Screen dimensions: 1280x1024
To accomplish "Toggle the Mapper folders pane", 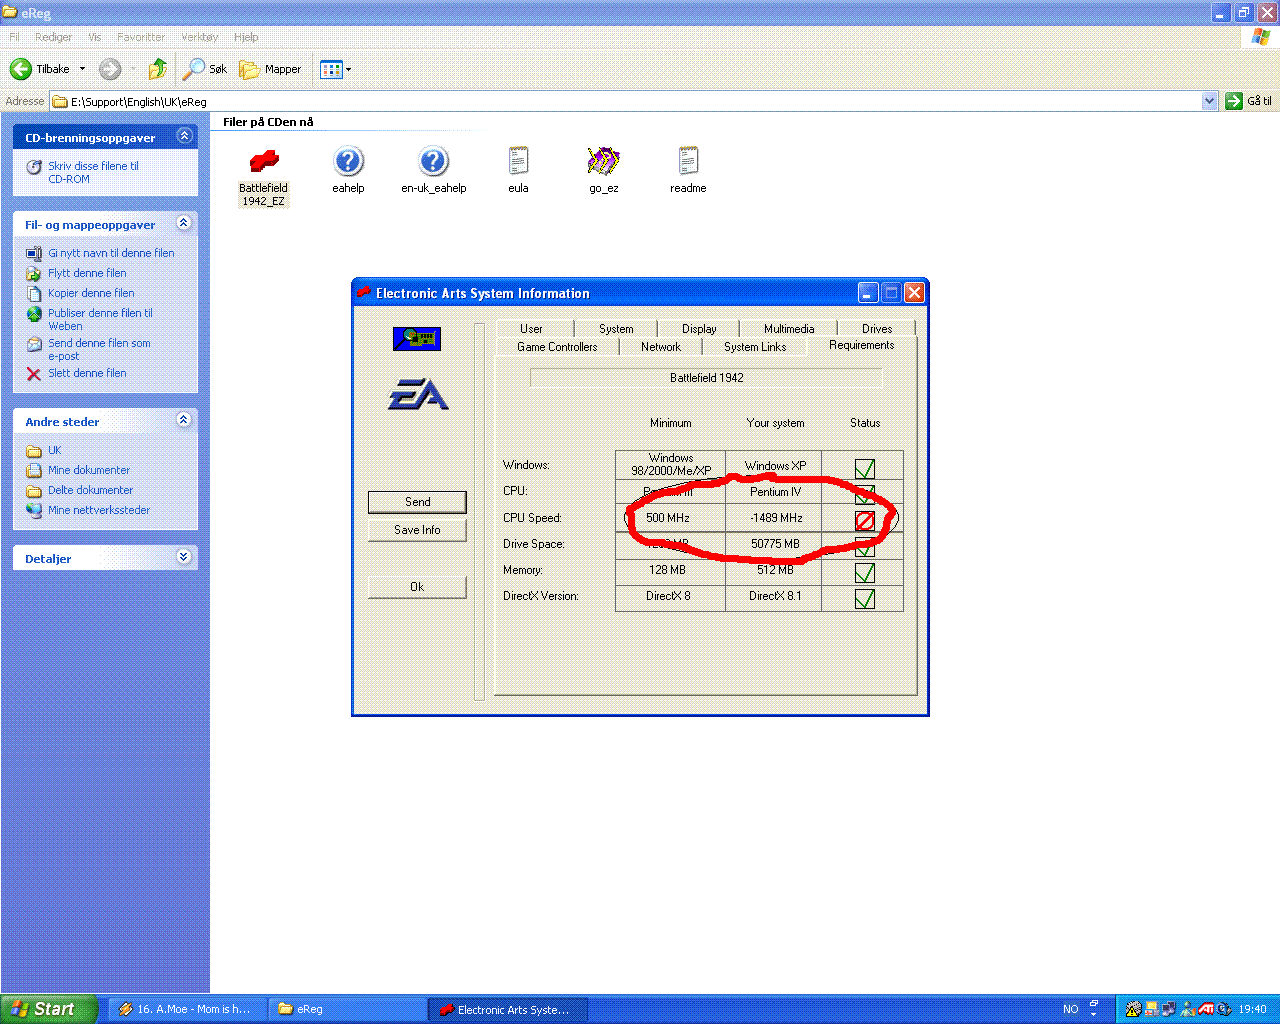I will tap(270, 69).
